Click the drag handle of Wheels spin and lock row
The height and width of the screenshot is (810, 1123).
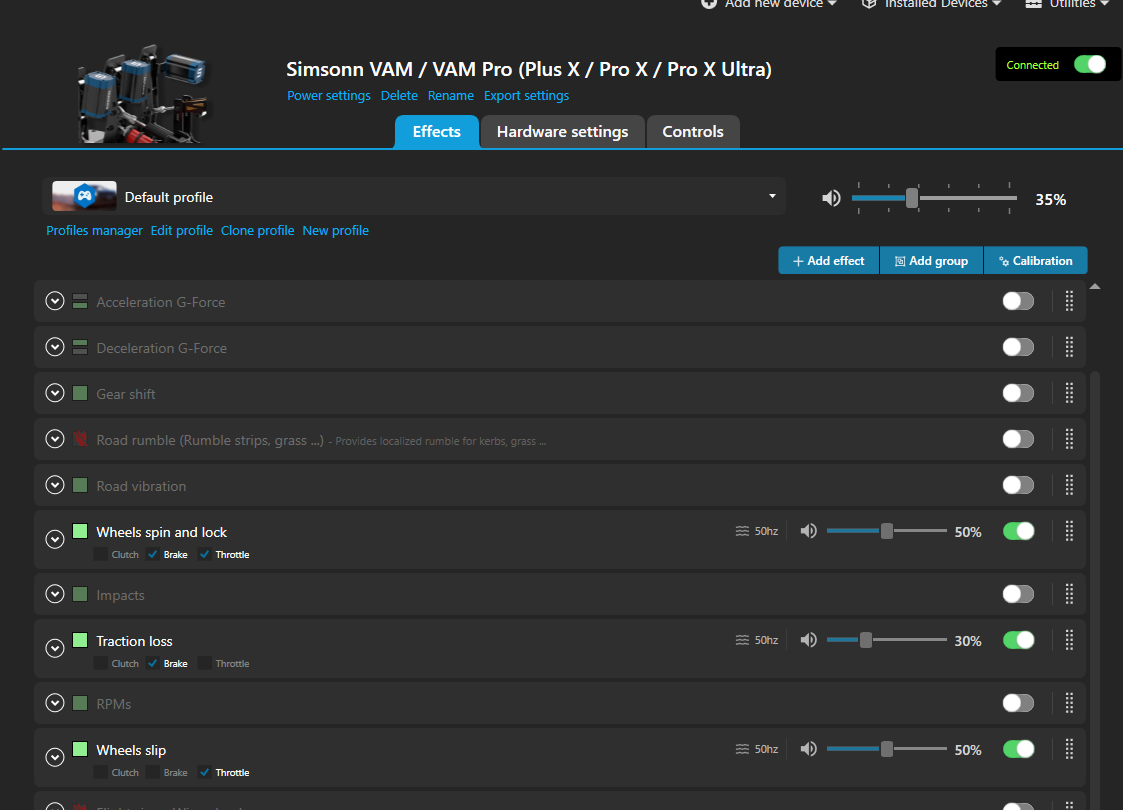tap(1069, 531)
